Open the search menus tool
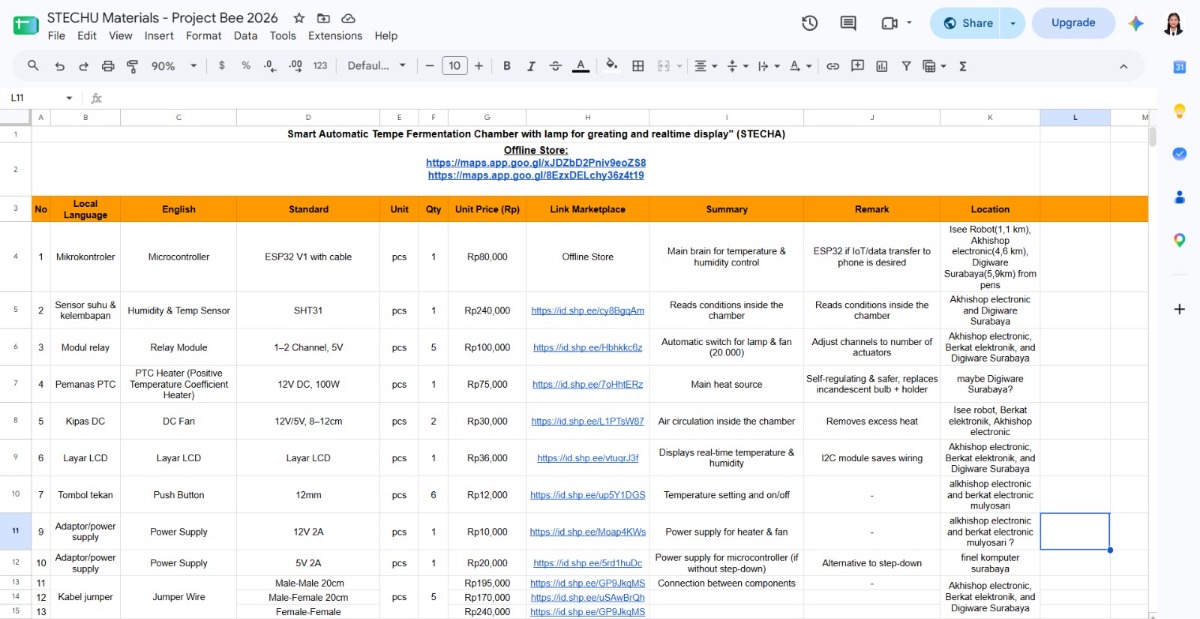The width and height of the screenshot is (1200, 619). tap(33, 66)
